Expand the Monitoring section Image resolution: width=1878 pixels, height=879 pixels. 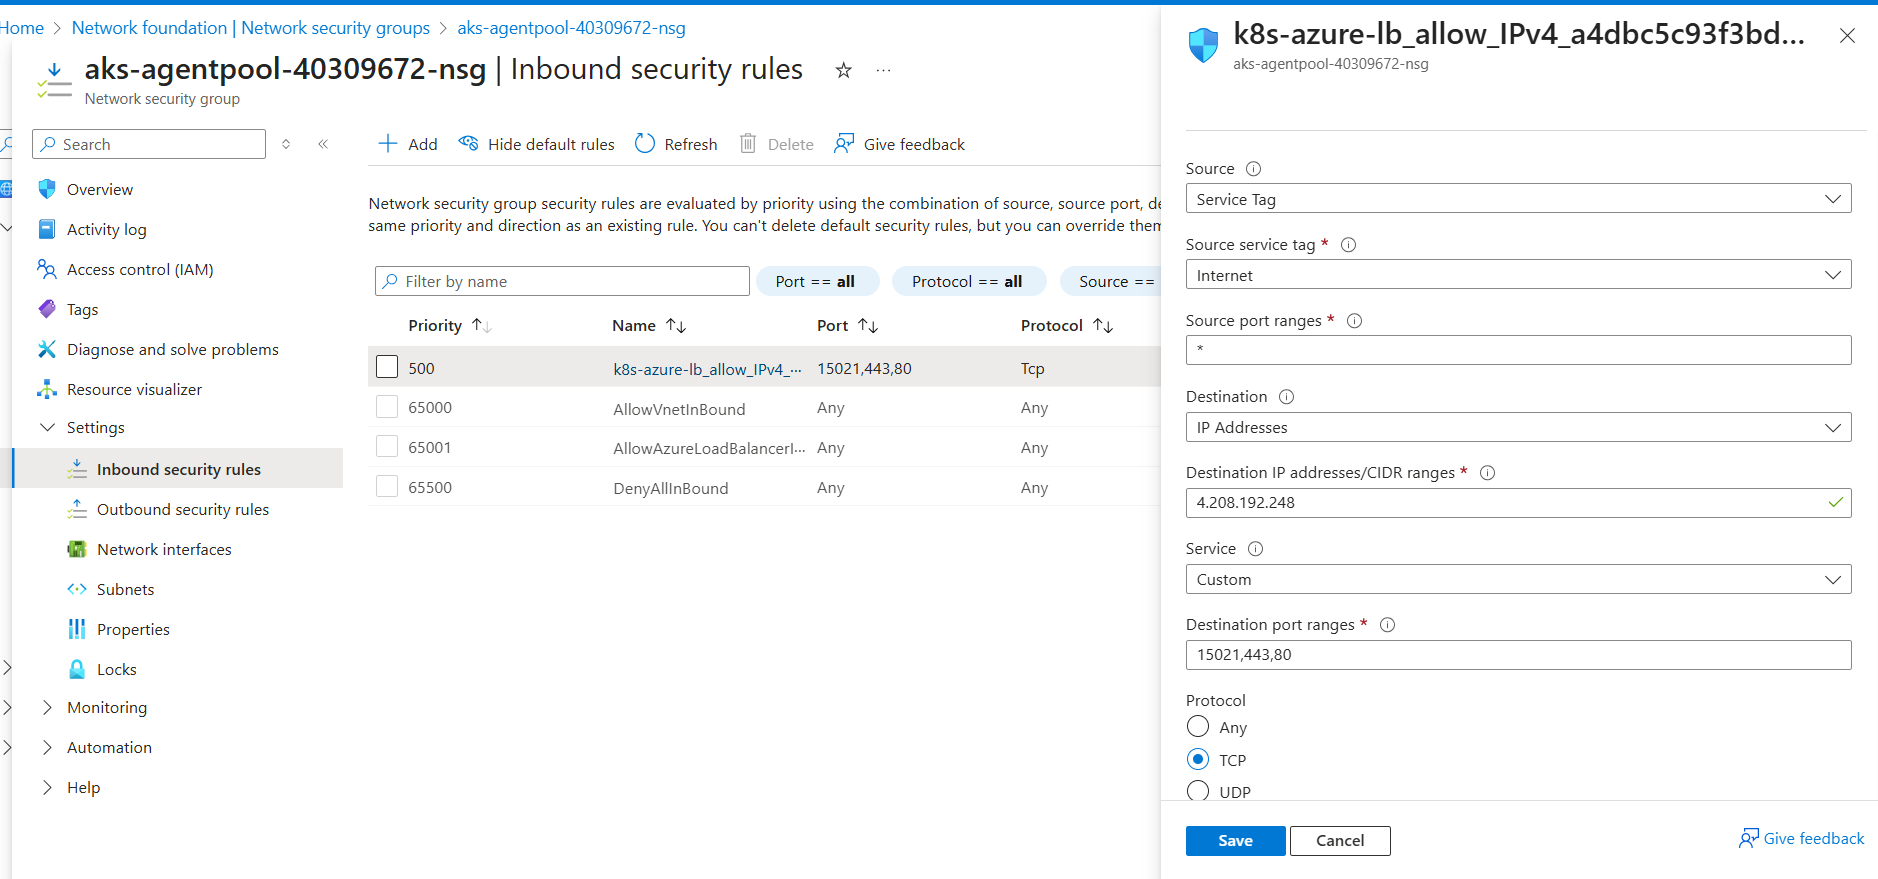click(47, 708)
